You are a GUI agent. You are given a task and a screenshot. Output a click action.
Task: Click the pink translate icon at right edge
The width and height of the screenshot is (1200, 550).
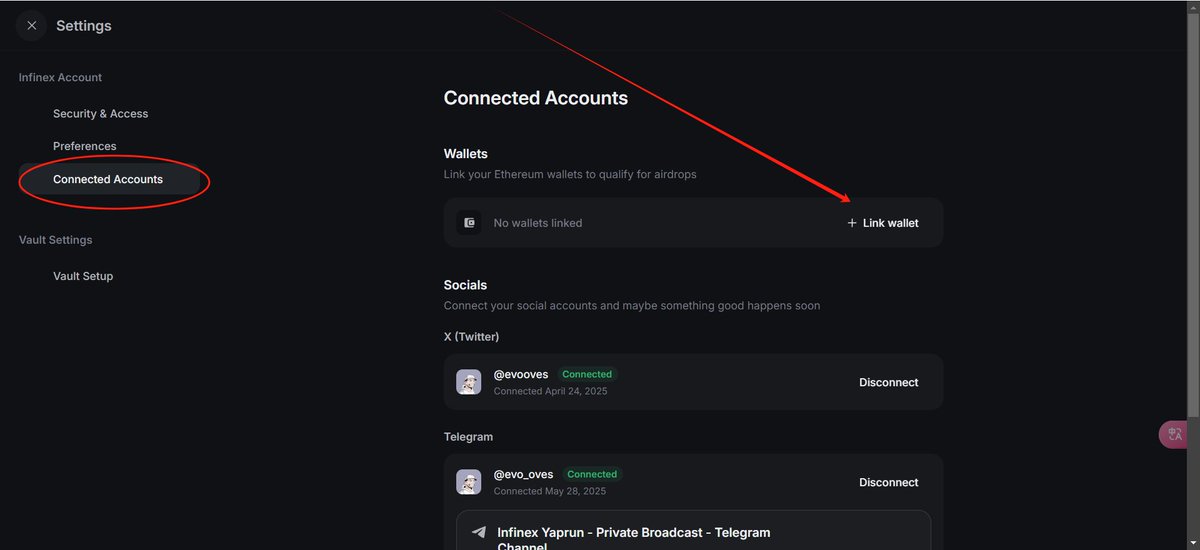click(x=1174, y=434)
